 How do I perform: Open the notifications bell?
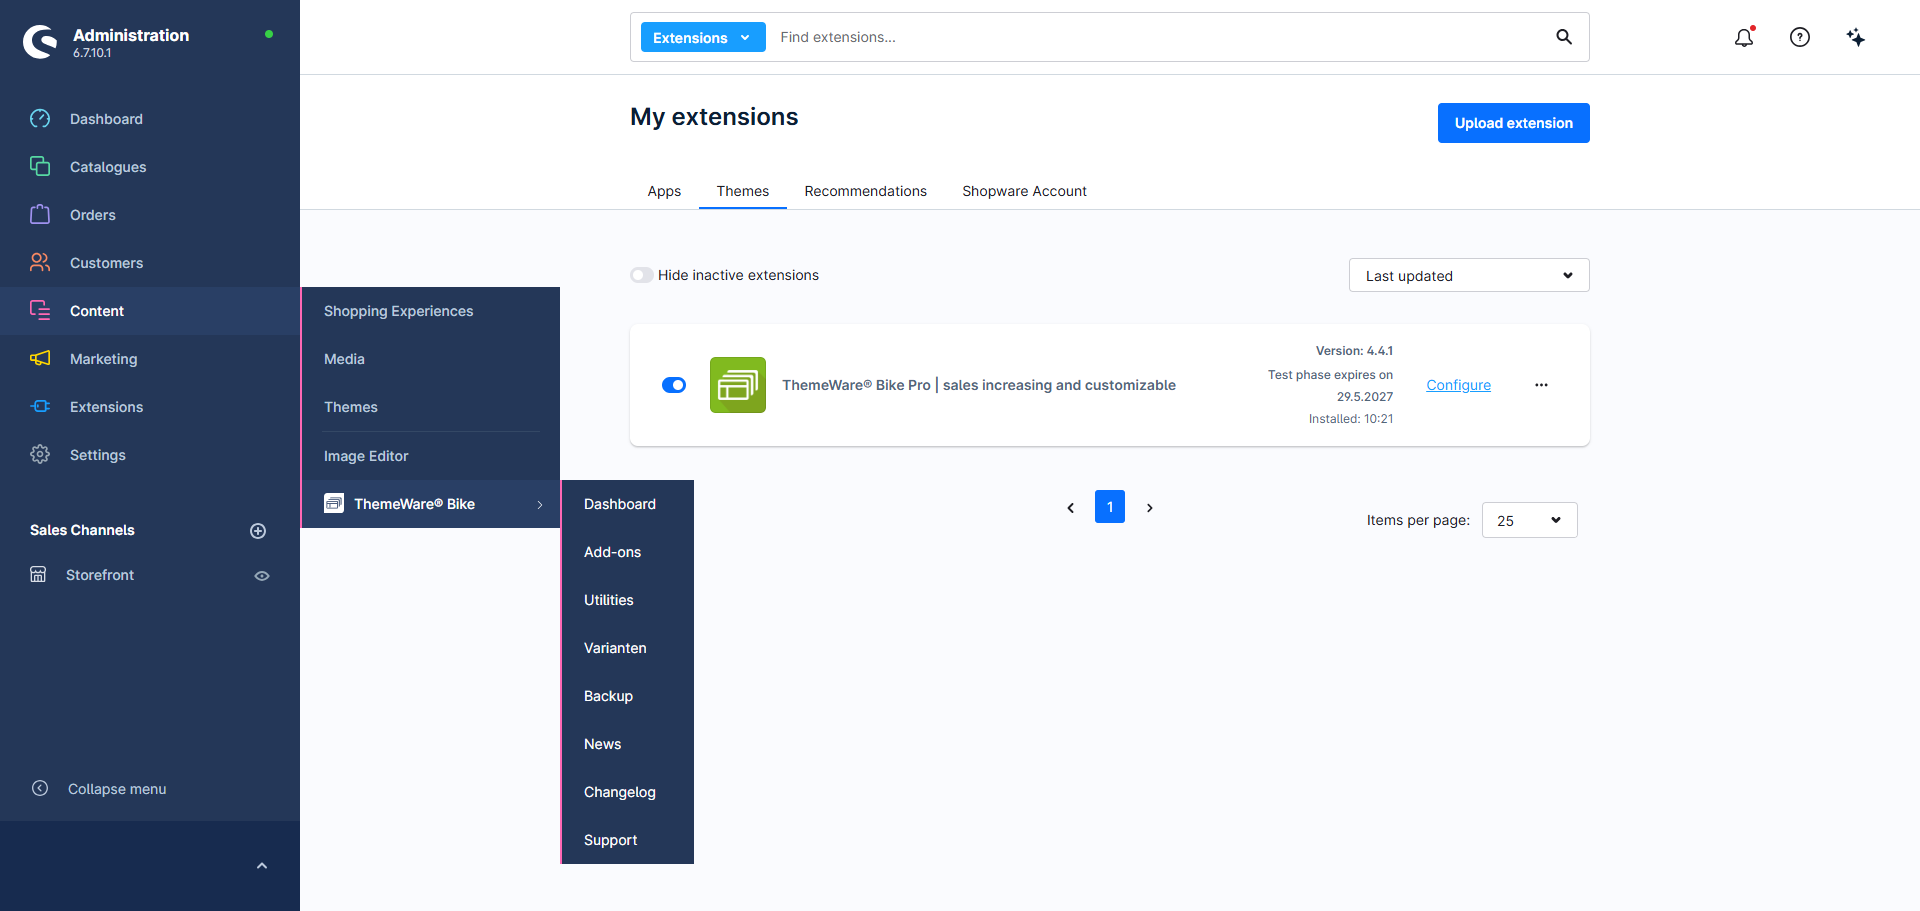1744,37
